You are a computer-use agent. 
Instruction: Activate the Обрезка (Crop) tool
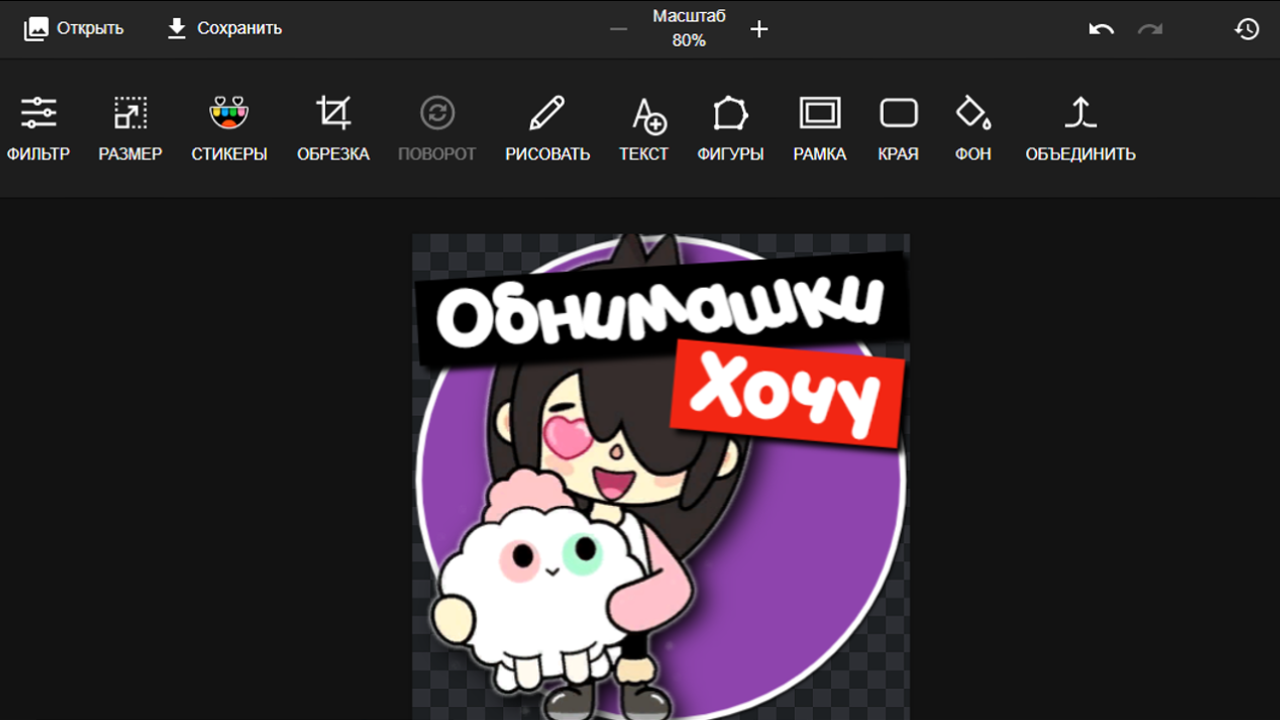333,125
